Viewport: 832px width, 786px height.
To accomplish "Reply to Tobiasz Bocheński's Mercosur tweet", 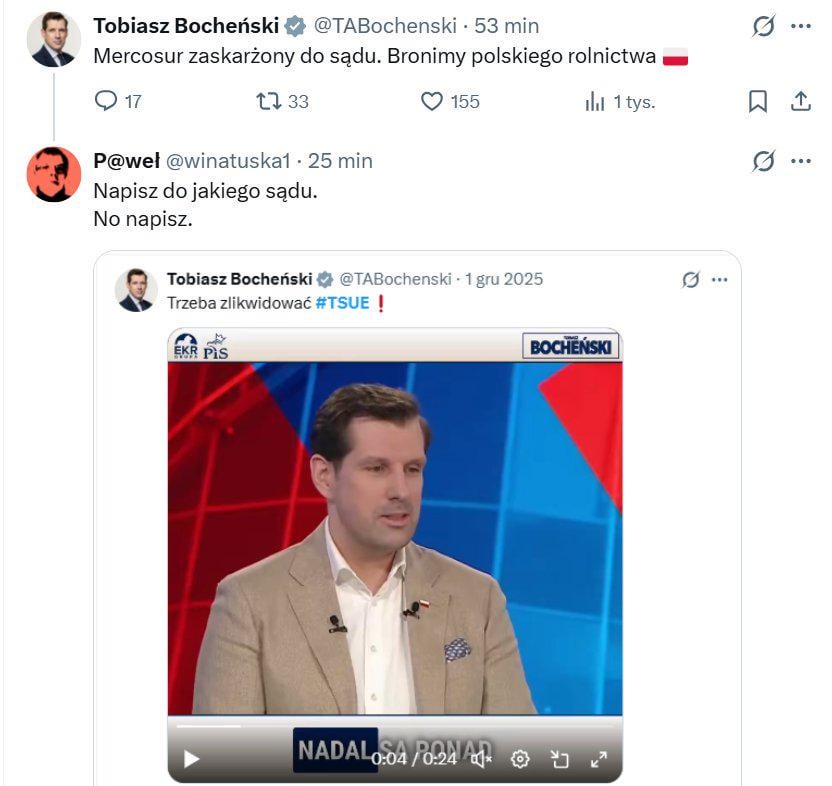I will [x=105, y=101].
